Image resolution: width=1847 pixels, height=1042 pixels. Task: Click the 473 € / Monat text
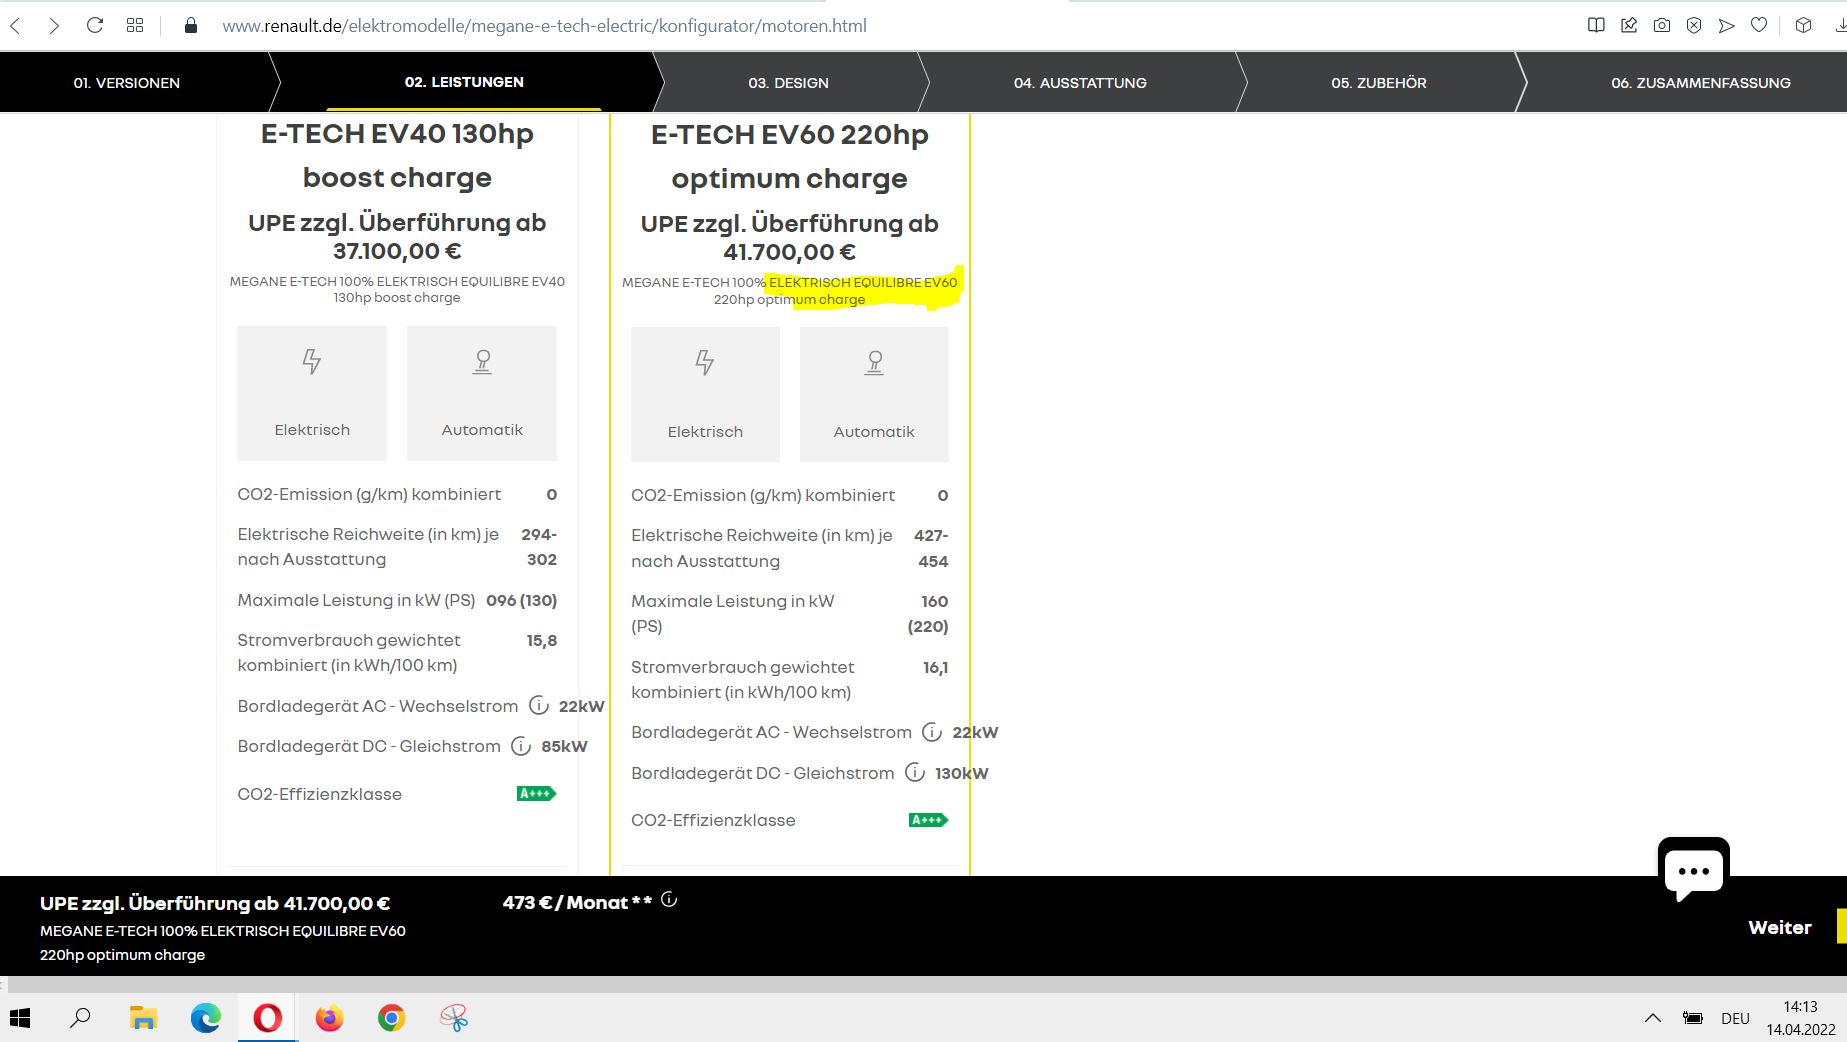[x=577, y=903]
